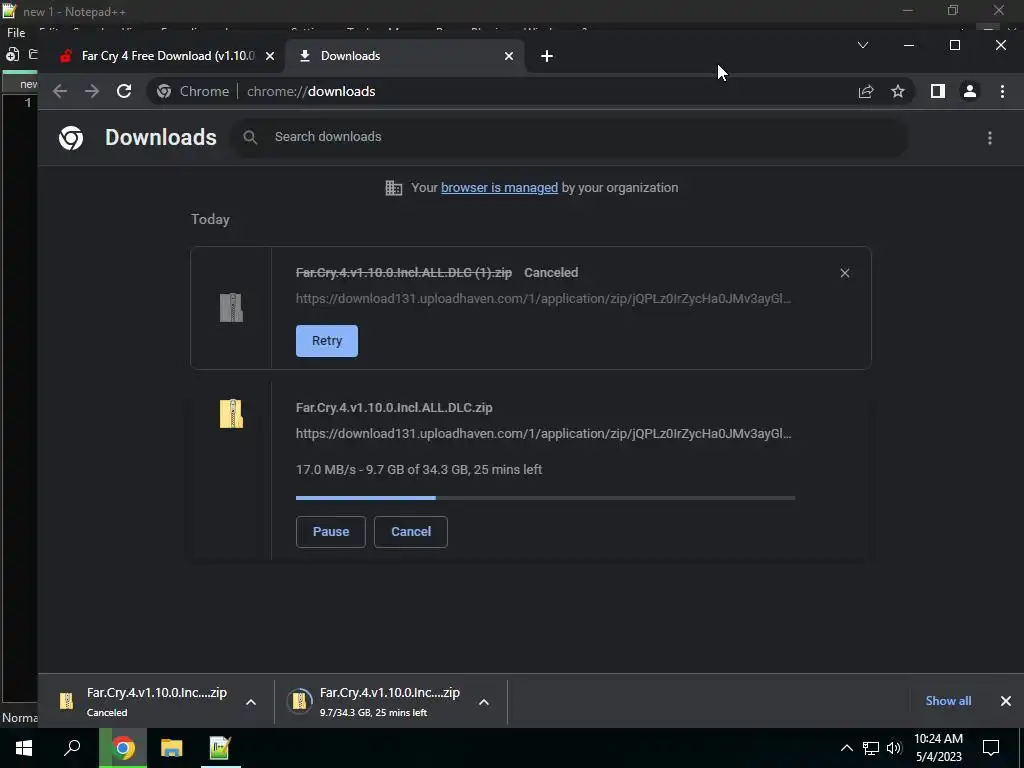Image resolution: width=1024 pixels, height=768 pixels.
Task: Click the search magnifier in Search downloads
Action: click(250, 137)
